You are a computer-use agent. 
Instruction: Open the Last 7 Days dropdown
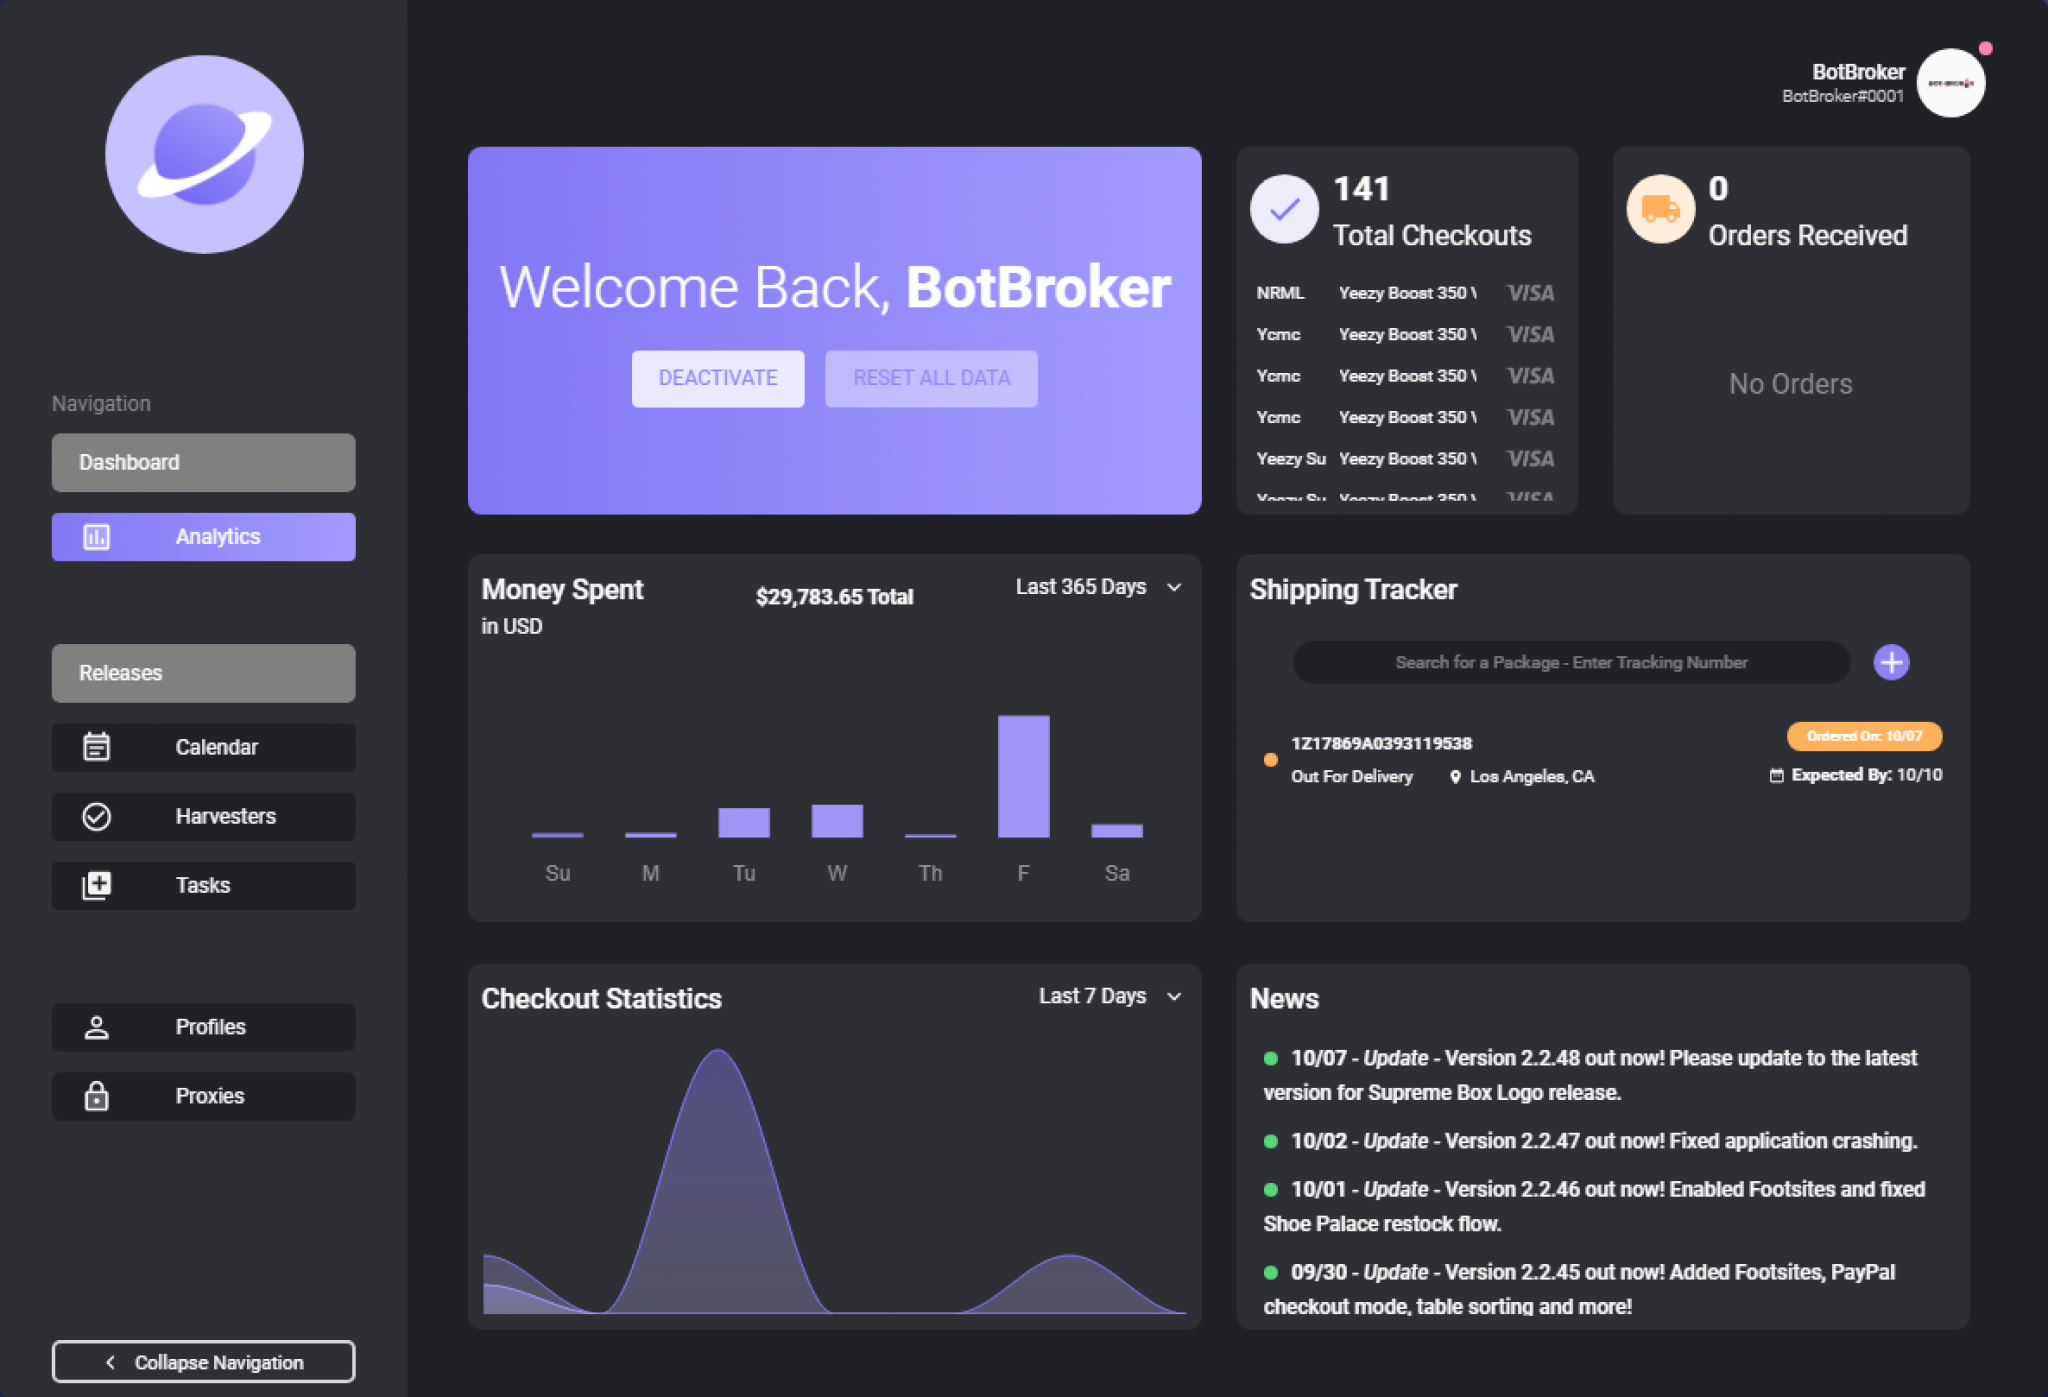(x=1110, y=996)
